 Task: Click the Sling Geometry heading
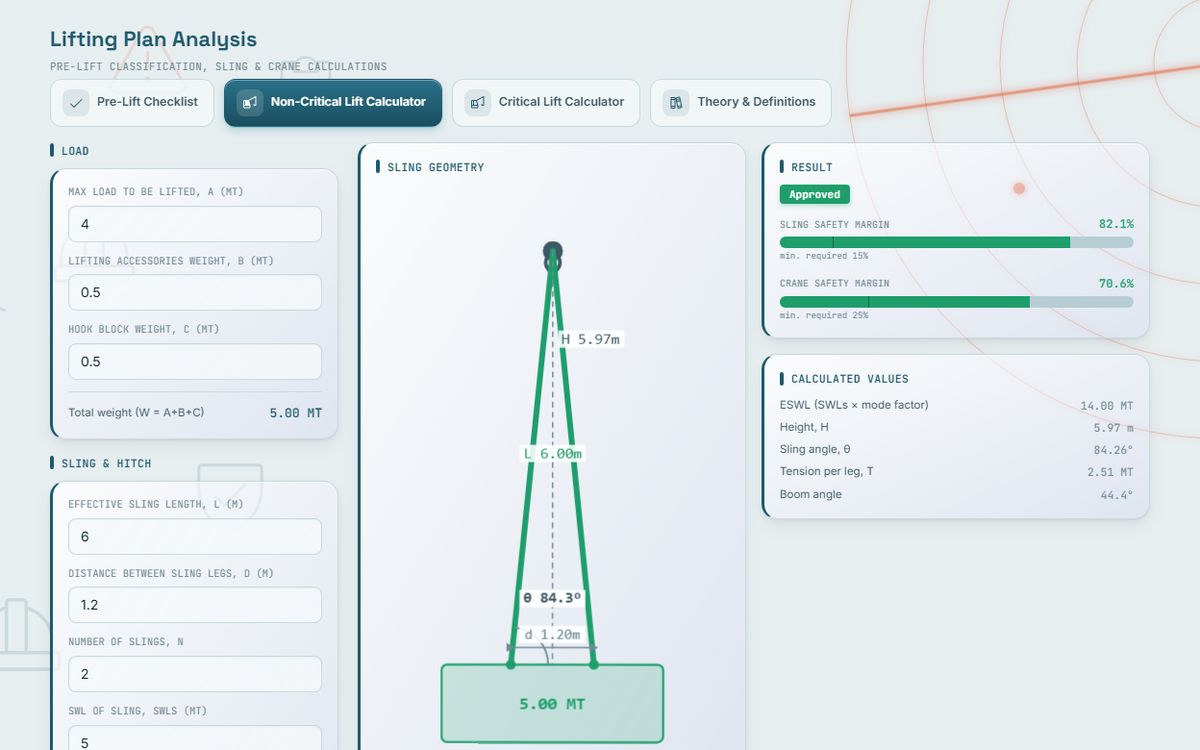coord(436,168)
